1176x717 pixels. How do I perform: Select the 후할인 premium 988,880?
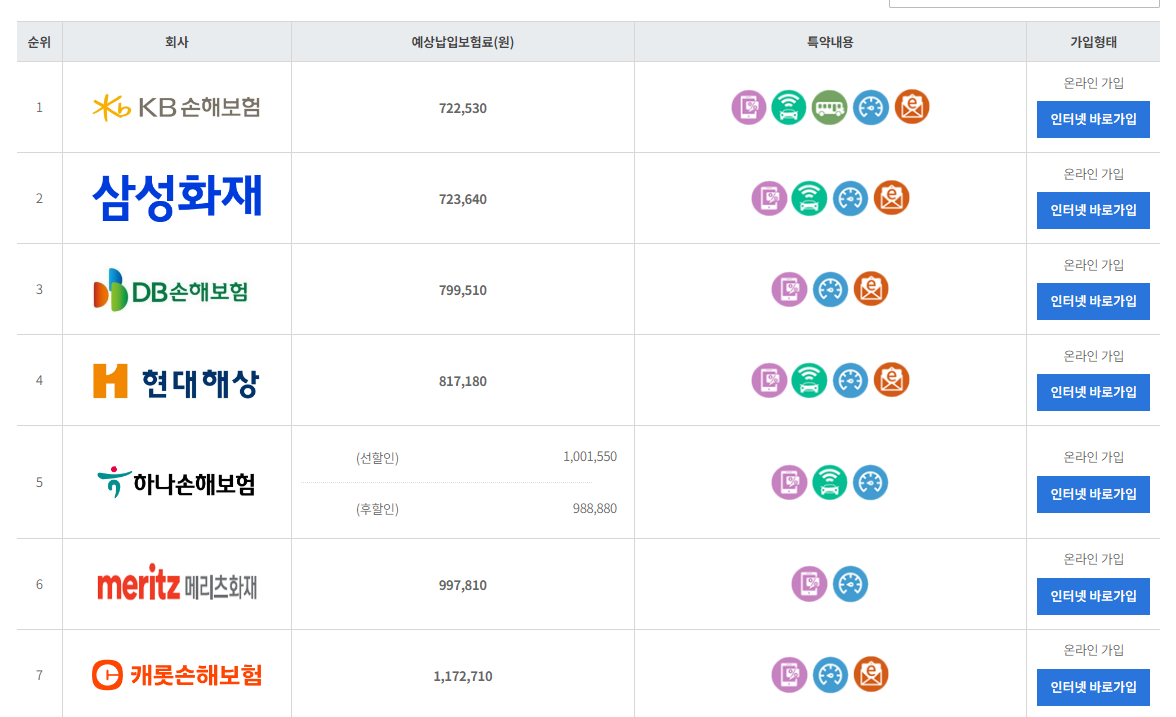[x=595, y=508]
